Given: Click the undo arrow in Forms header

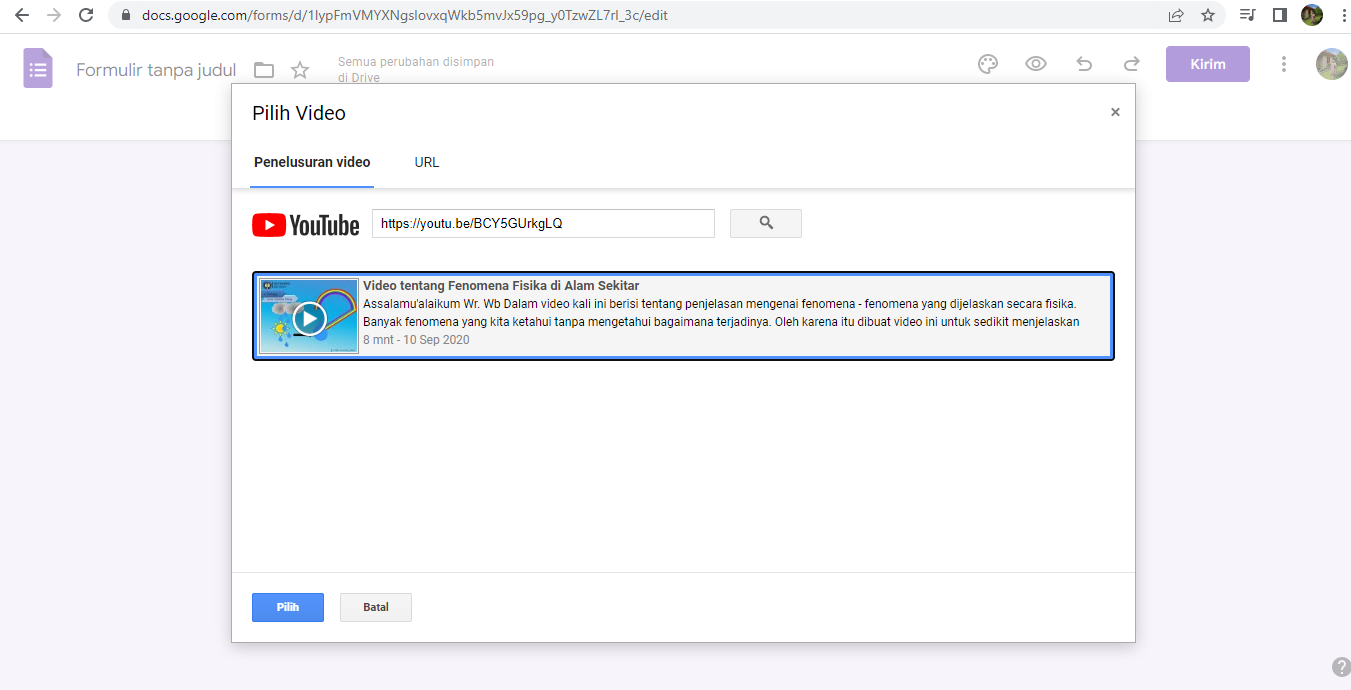Looking at the screenshot, I should coord(1084,64).
